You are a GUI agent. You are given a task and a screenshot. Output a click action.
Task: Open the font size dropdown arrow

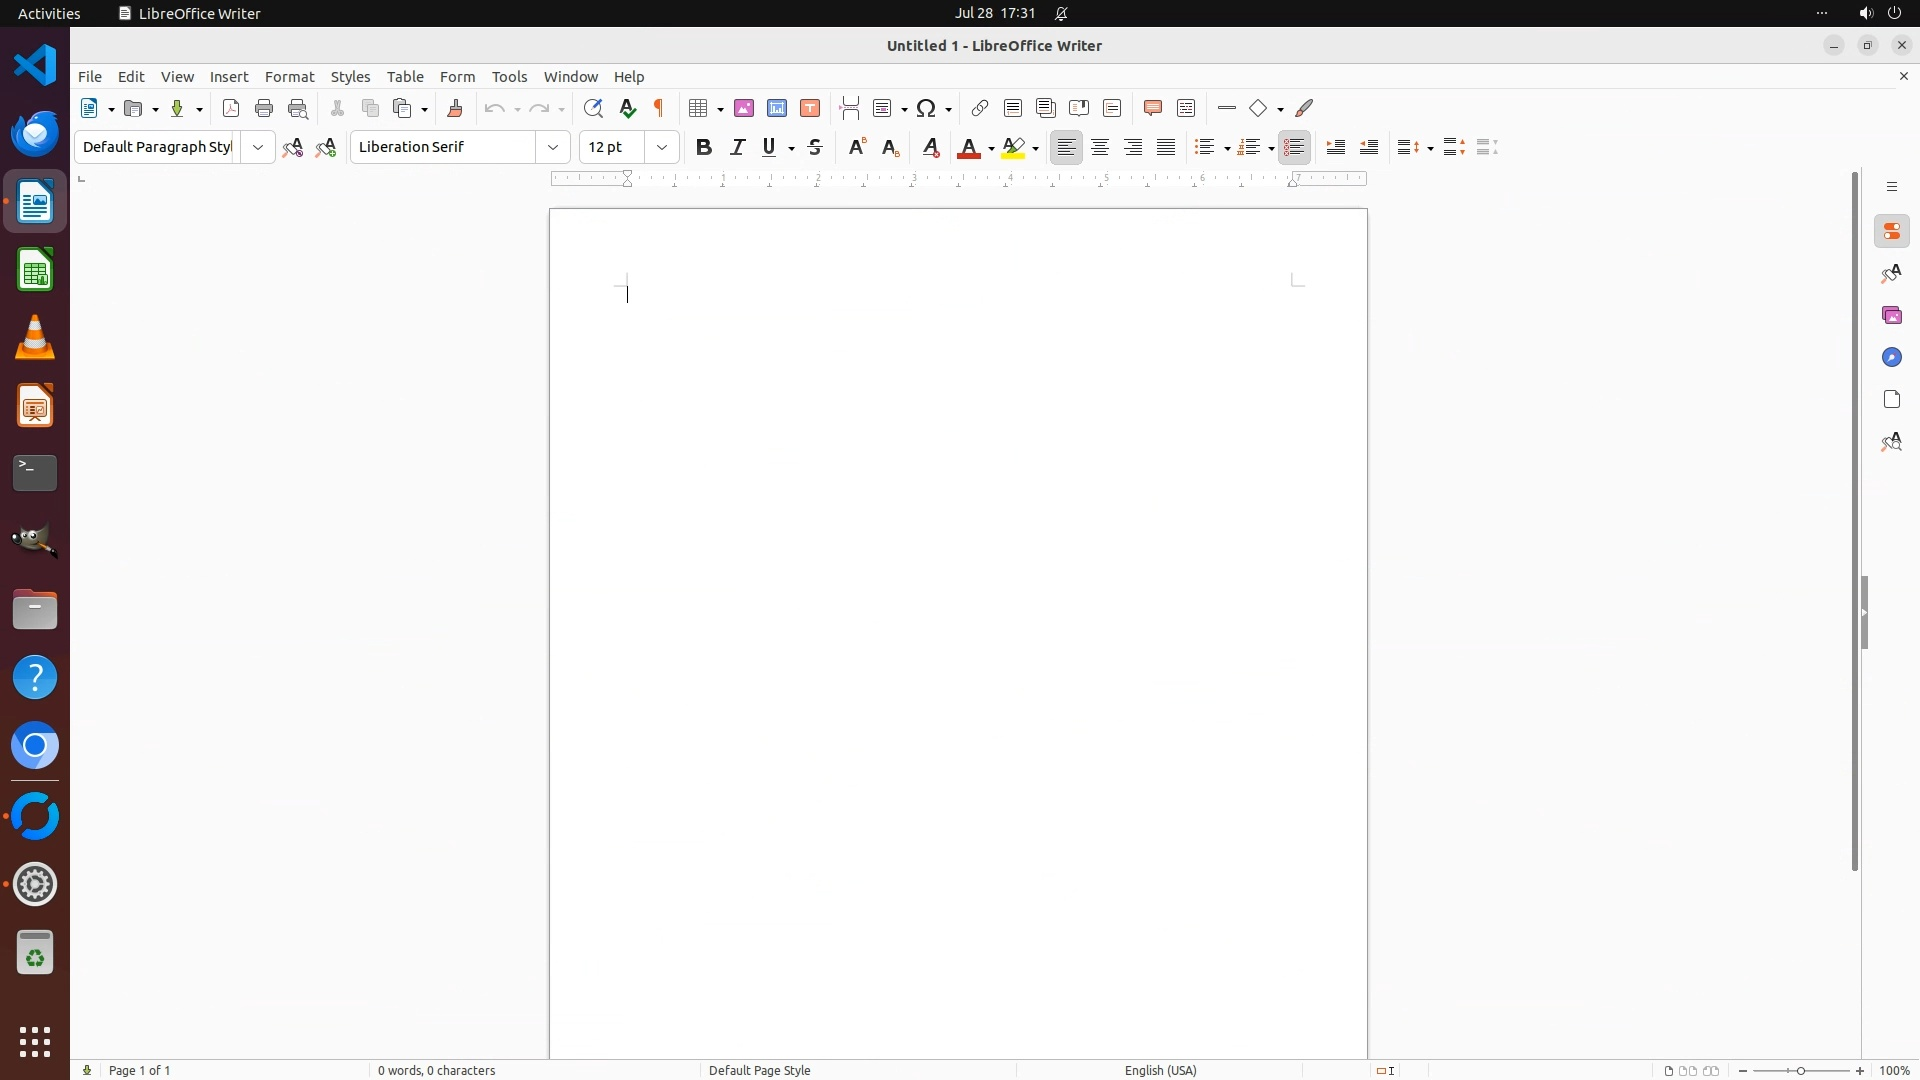pyautogui.click(x=662, y=147)
